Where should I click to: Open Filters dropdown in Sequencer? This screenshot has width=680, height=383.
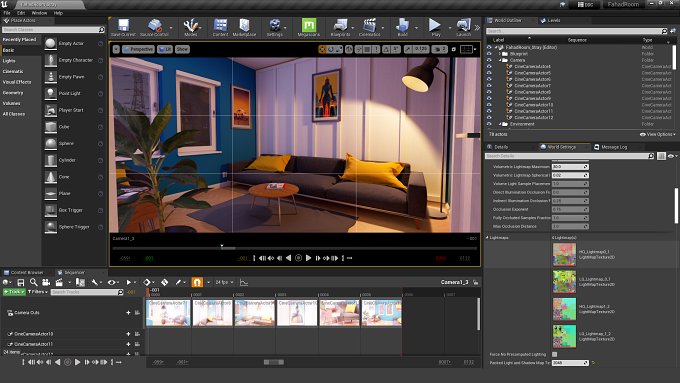[38, 292]
